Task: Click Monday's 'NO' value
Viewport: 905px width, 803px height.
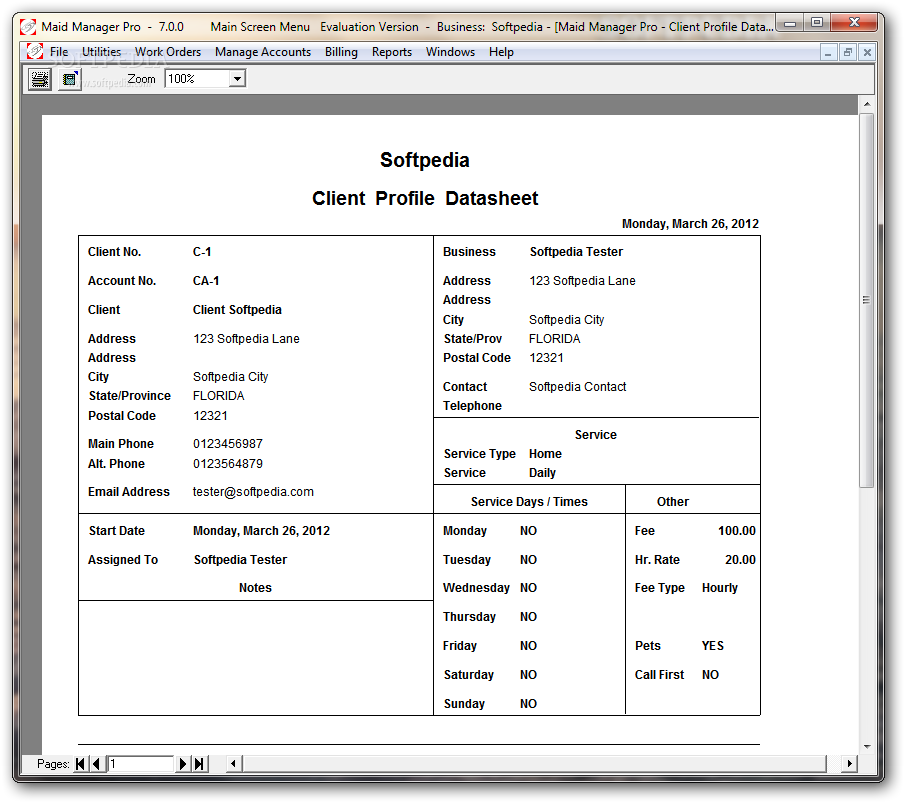Action: click(528, 531)
